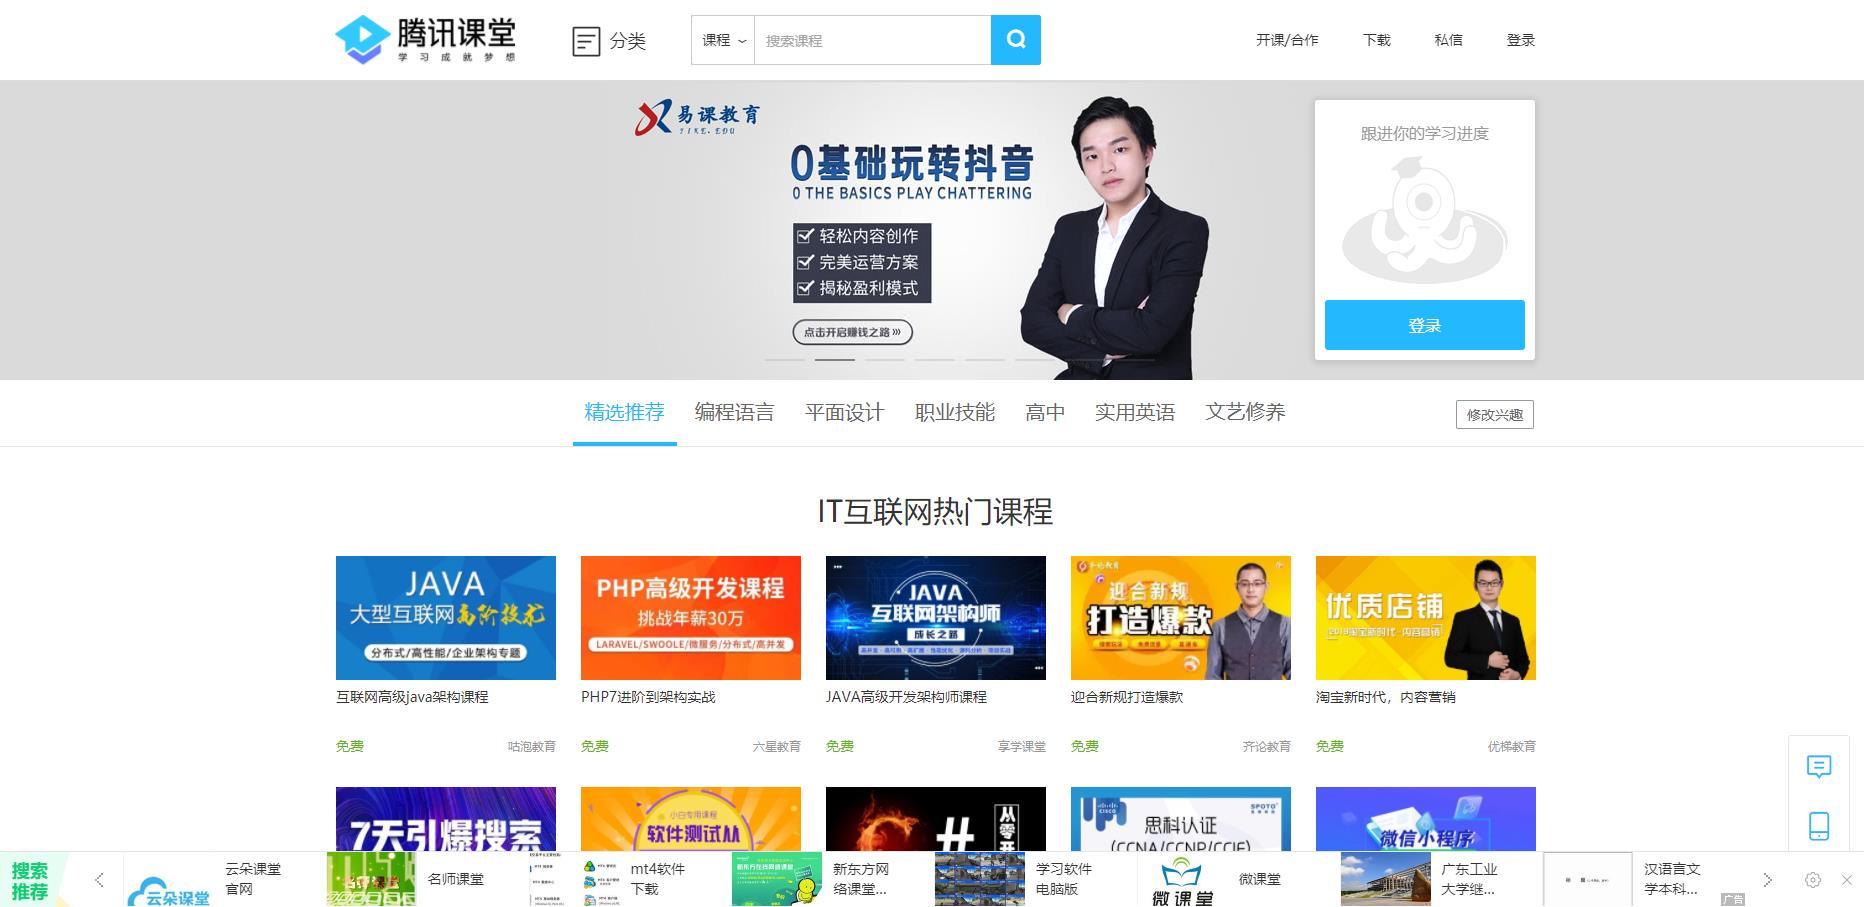The height and width of the screenshot is (907, 1864).
Task: Click the 修改兴趣 button
Action: [x=1495, y=414]
